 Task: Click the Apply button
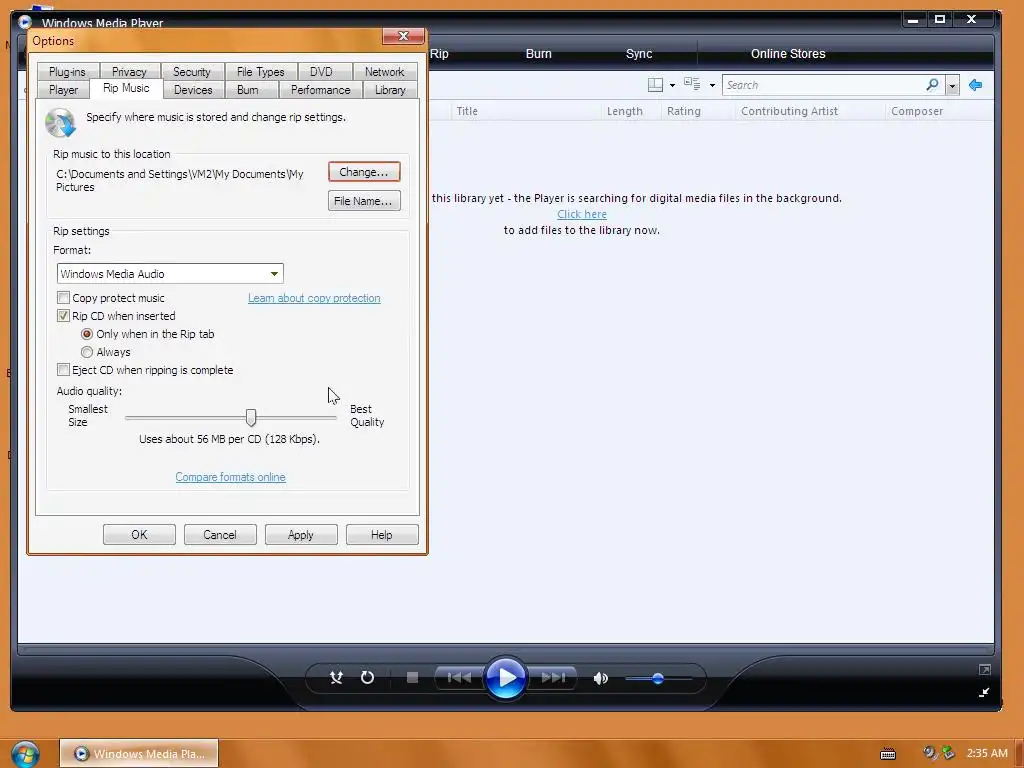(x=301, y=535)
